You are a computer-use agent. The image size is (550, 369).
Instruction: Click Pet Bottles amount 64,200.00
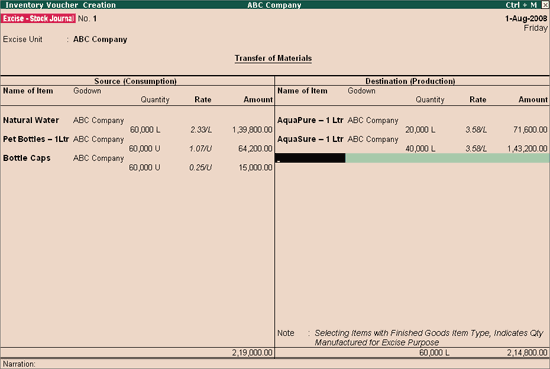[255, 149]
